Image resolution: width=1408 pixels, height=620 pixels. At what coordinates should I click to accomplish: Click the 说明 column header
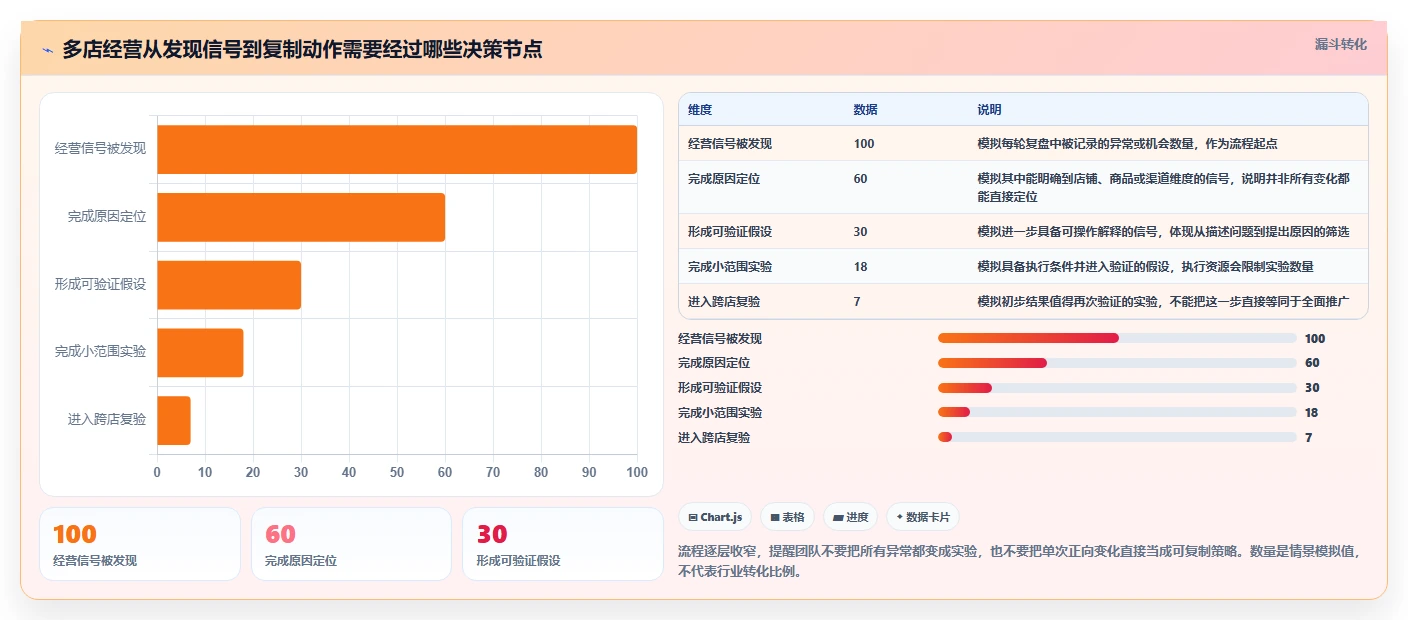tap(989, 110)
